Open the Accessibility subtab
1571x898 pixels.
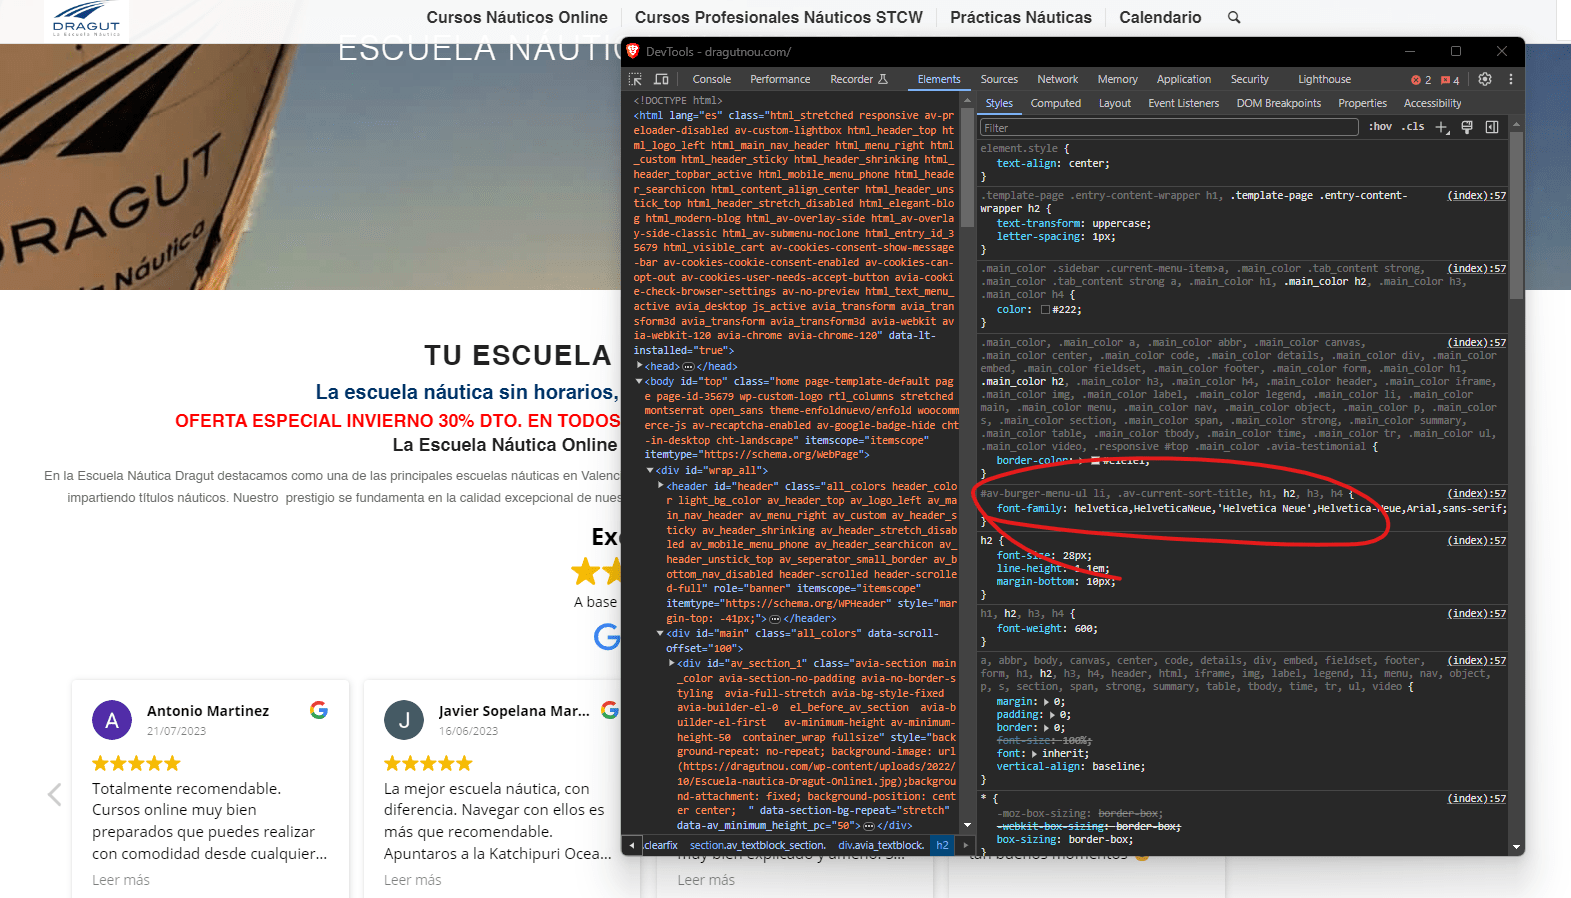[1432, 103]
